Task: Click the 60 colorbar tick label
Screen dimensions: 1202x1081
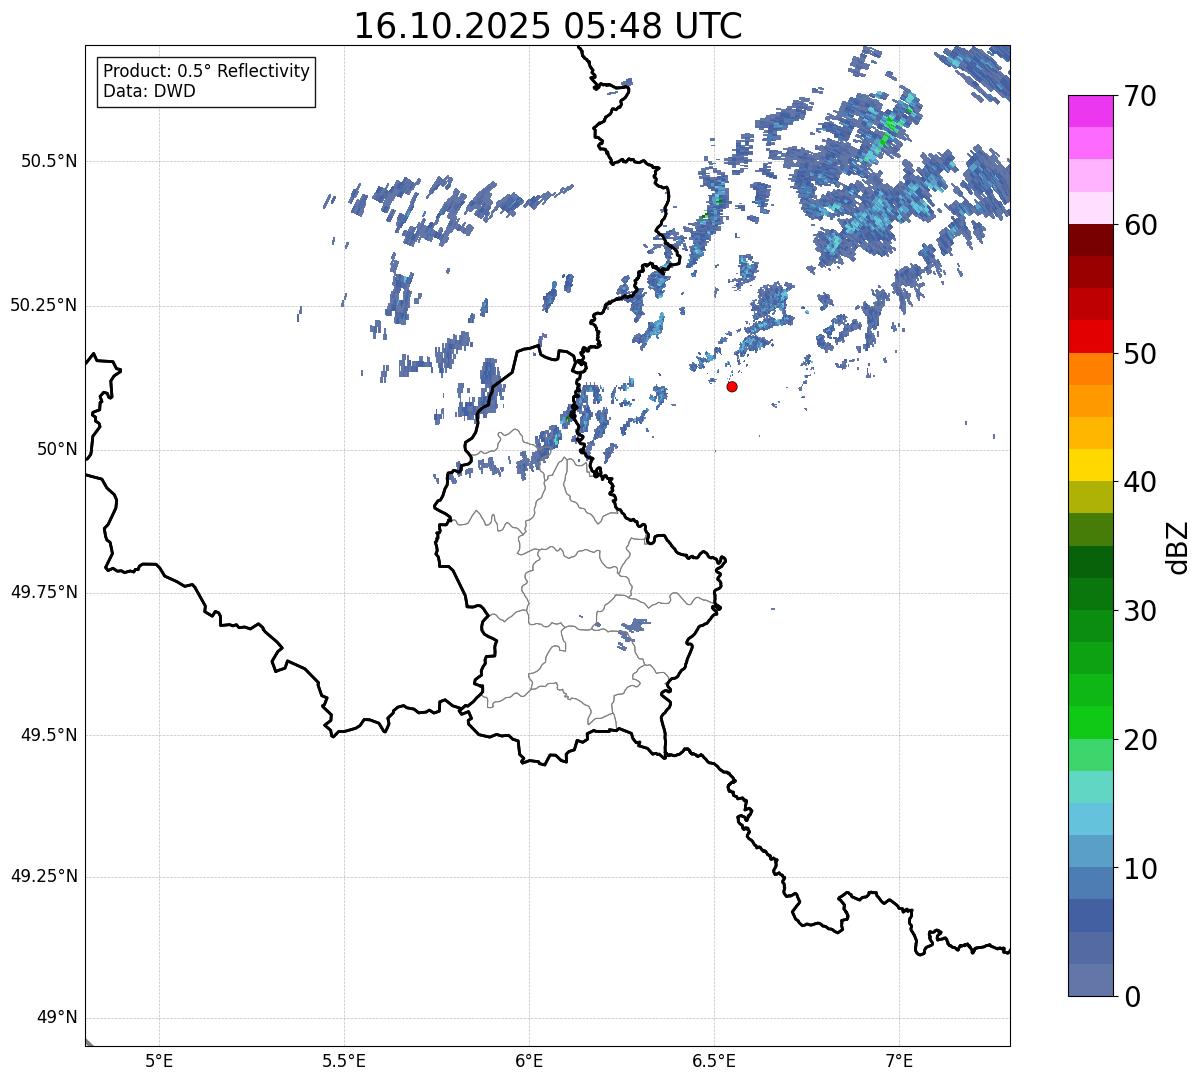Action: (1140, 225)
